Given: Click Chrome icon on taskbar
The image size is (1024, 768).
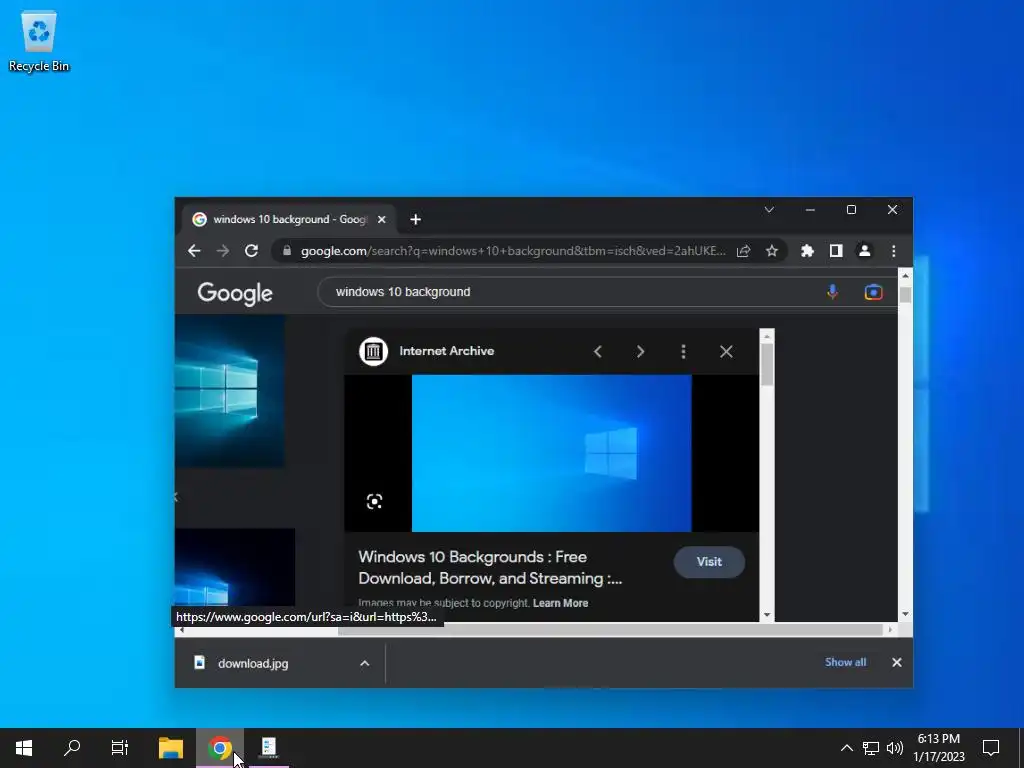Looking at the screenshot, I should 220,748.
